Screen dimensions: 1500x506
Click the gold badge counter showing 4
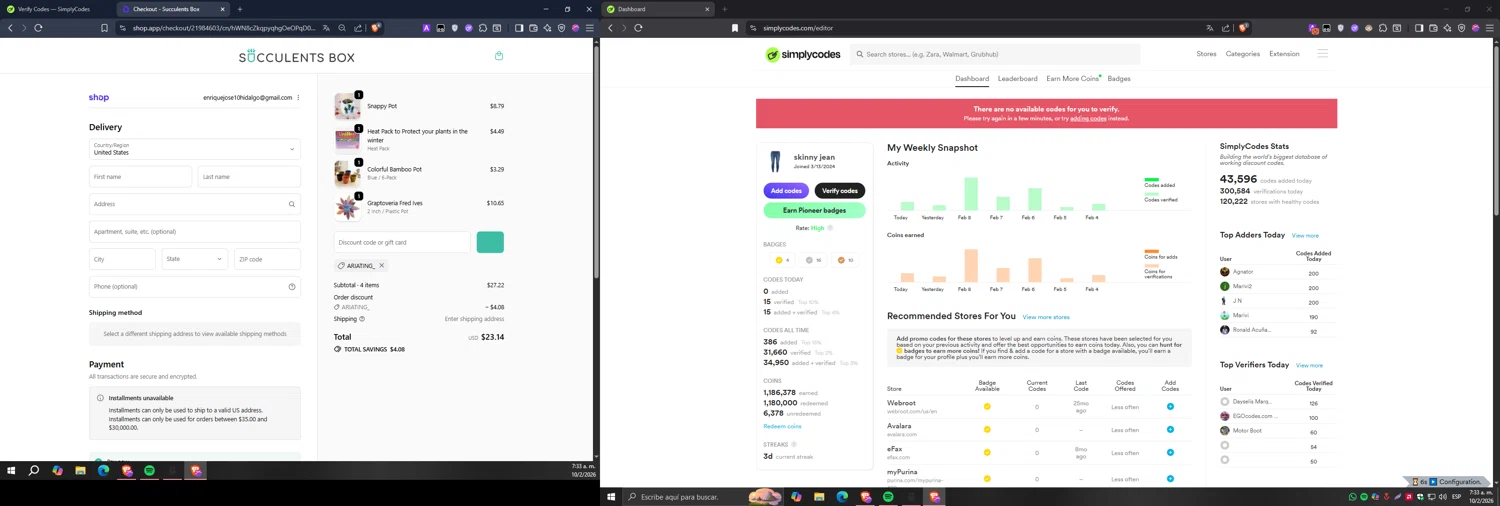click(x=782, y=260)
